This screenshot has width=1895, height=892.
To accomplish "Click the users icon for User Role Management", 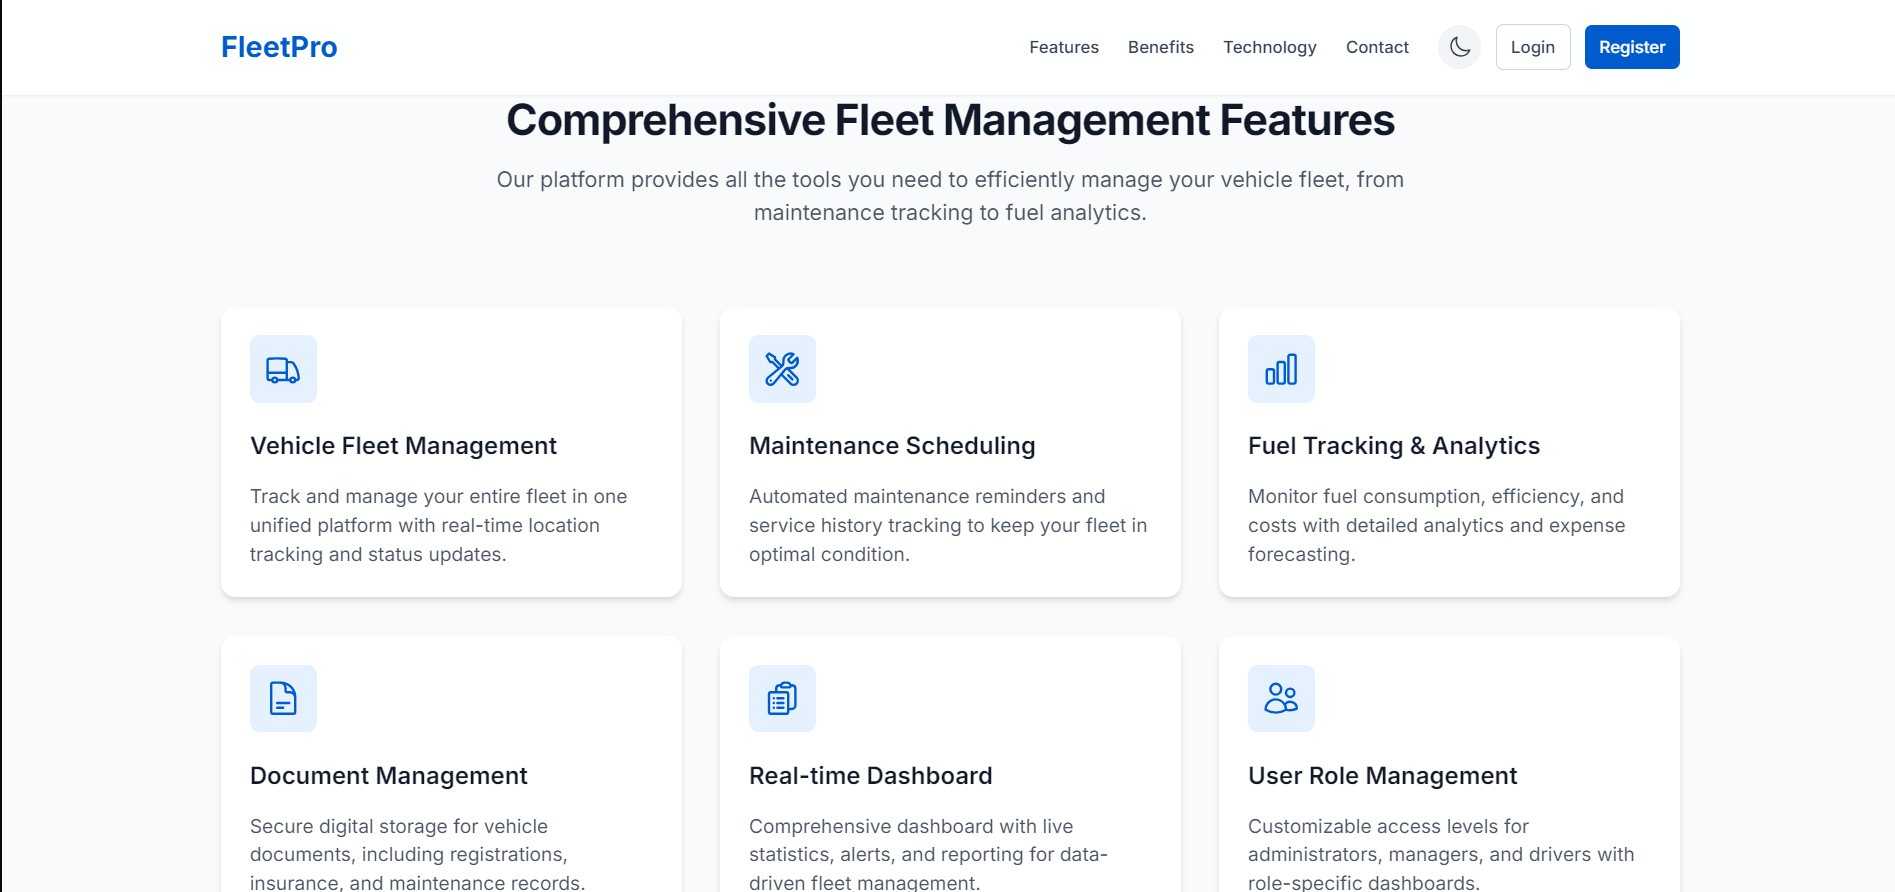I will pos(1281,698).
